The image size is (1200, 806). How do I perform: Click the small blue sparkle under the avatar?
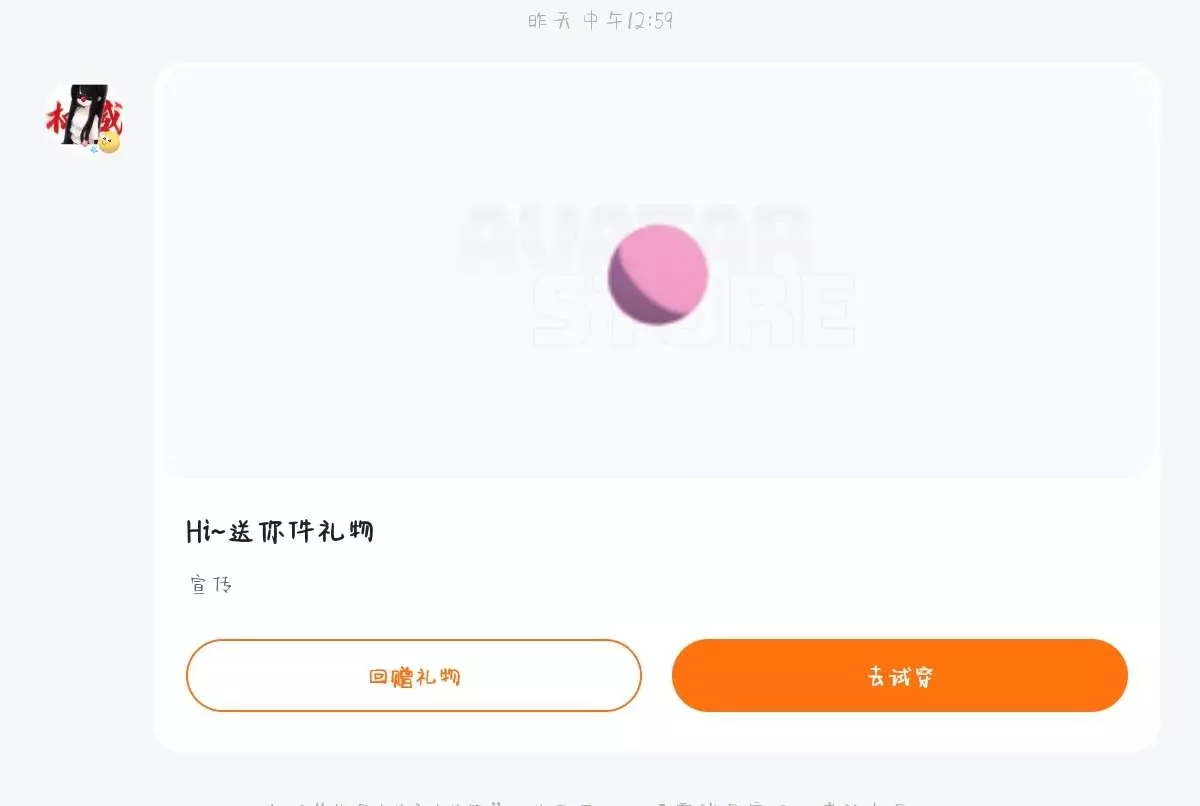pos(94,149)
